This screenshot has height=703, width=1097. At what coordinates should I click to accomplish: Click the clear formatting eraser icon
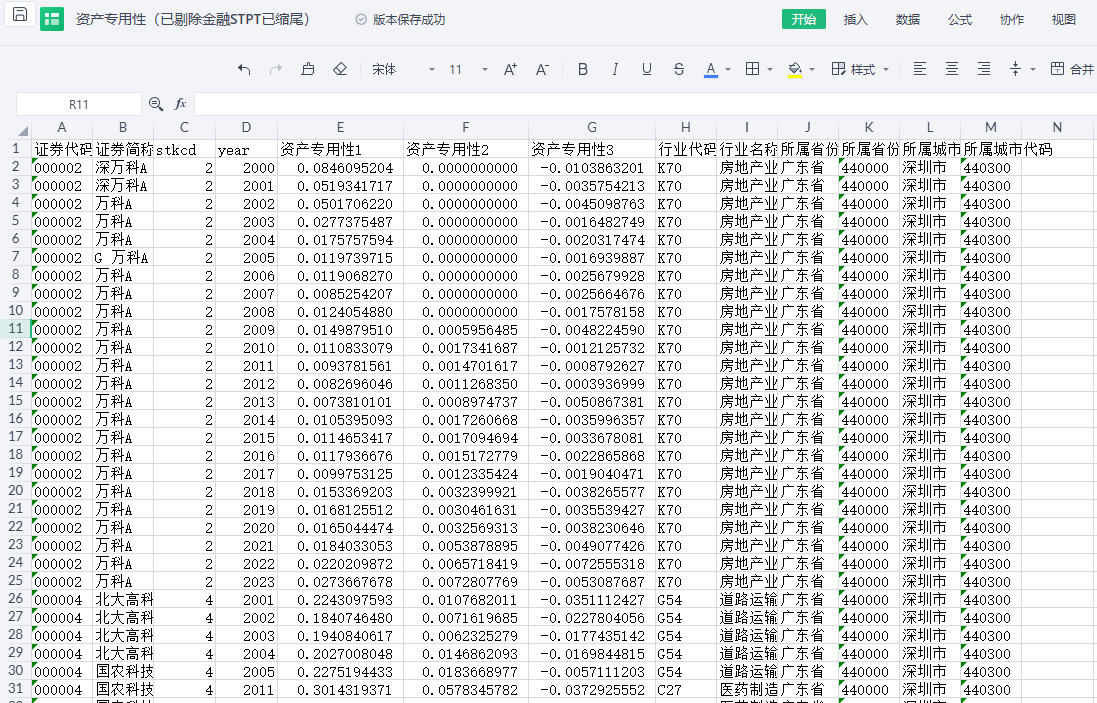click(x=340, y=69)
